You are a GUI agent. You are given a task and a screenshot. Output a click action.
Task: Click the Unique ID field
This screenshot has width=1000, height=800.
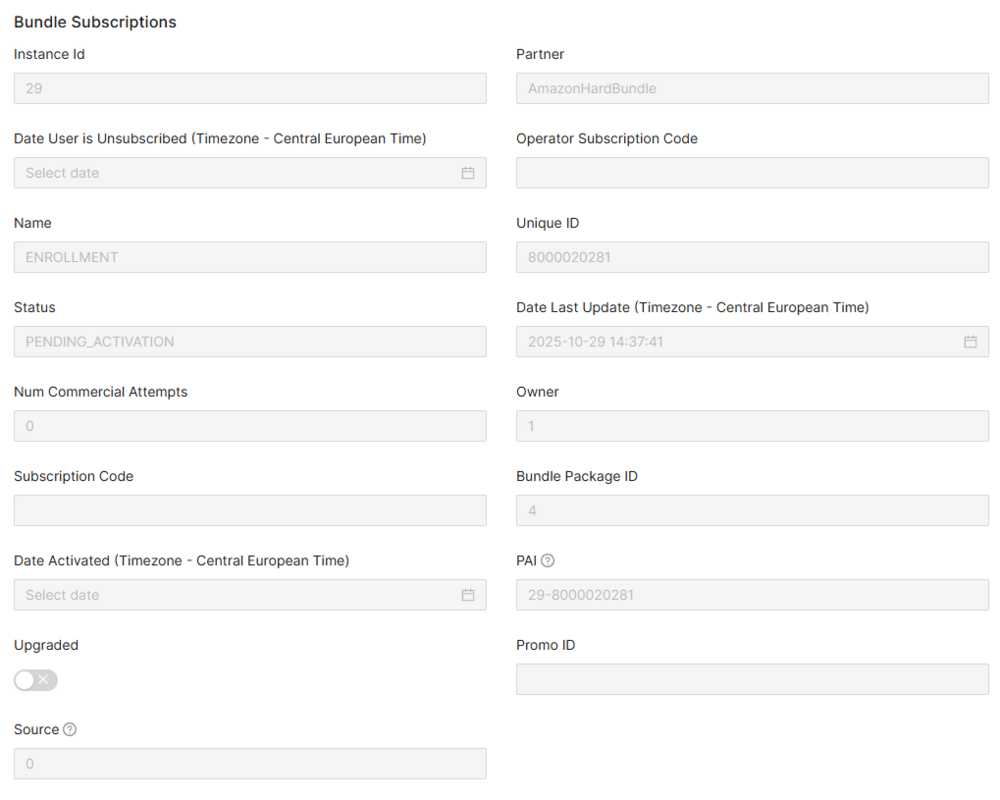pos(752,257)
